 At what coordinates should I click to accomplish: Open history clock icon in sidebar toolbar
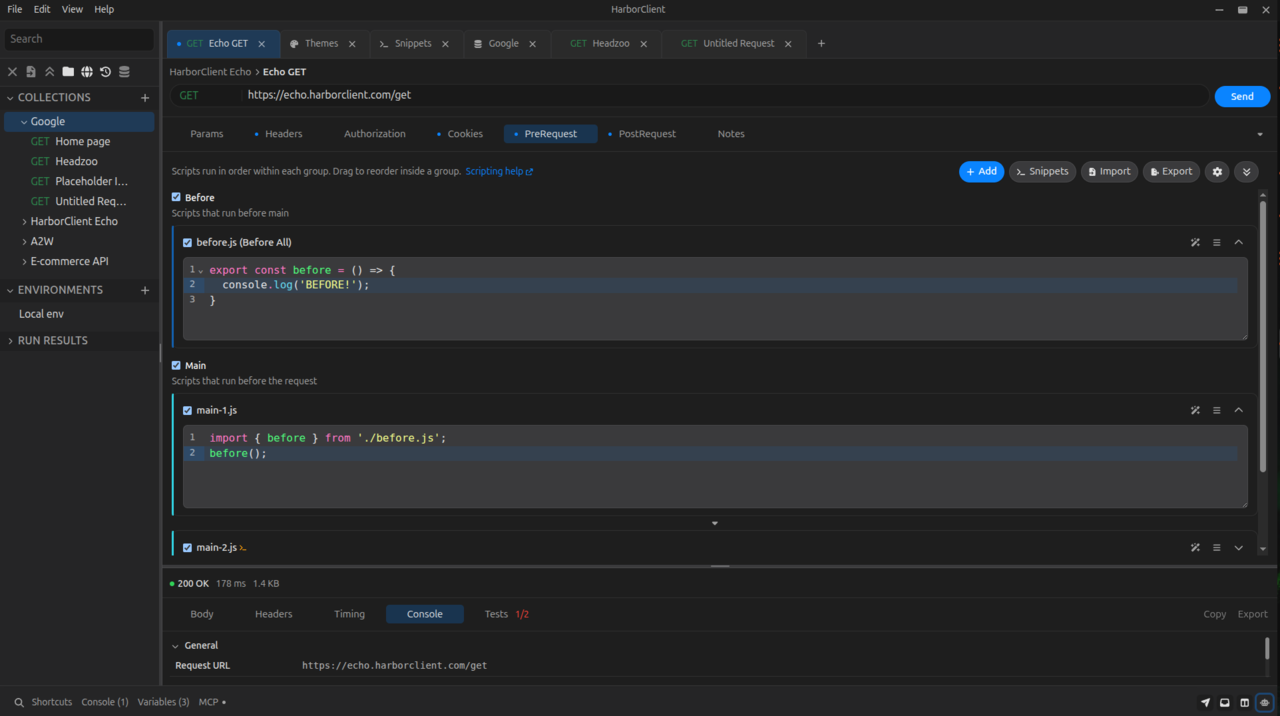pyautogui.click(x=105, y=72)
